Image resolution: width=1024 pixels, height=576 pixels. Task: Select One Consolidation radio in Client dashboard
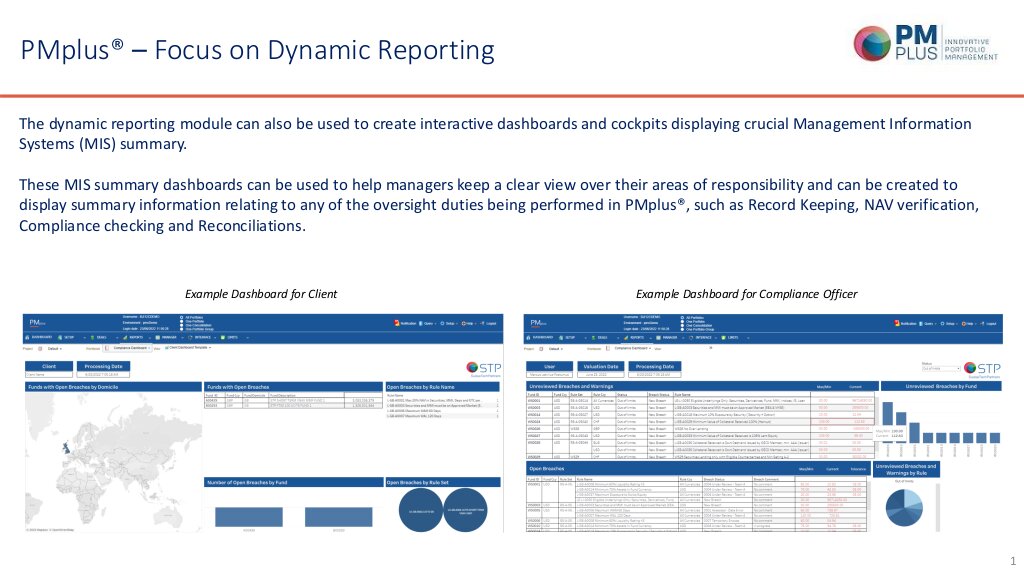point(182,325)
